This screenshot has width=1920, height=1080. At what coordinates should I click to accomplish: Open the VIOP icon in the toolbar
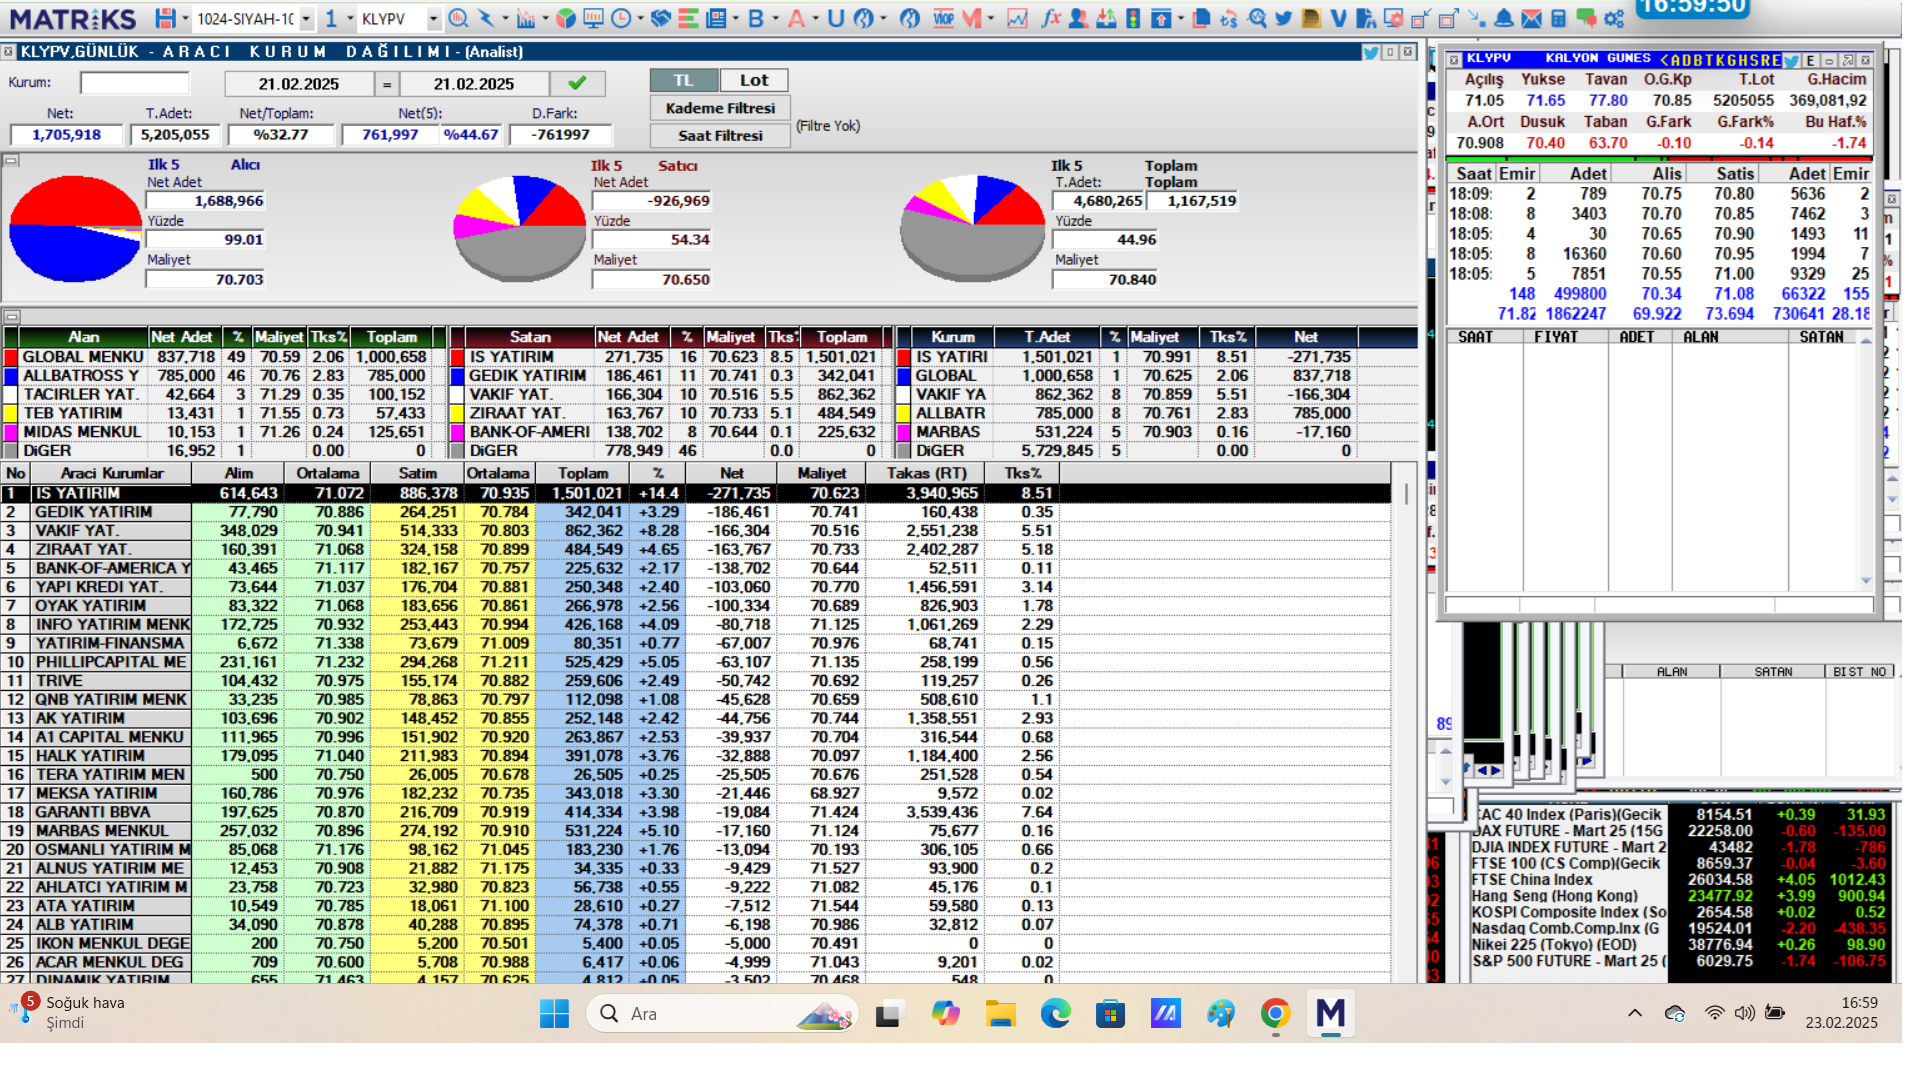[943, 19]
